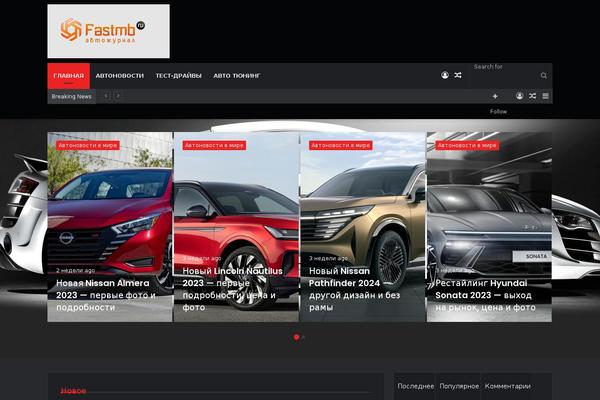Click the user login icon in main menu
The height and width of the screenshot is (400, 600).
coord(445,75)
